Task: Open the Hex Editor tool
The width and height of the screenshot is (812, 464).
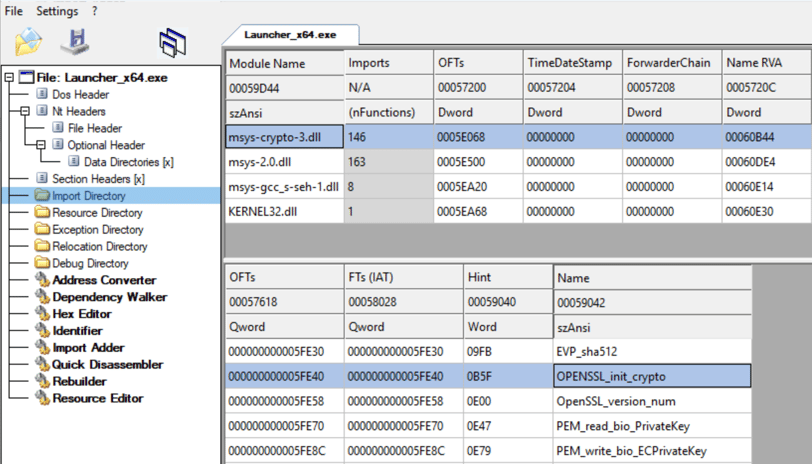Action: 82,314
